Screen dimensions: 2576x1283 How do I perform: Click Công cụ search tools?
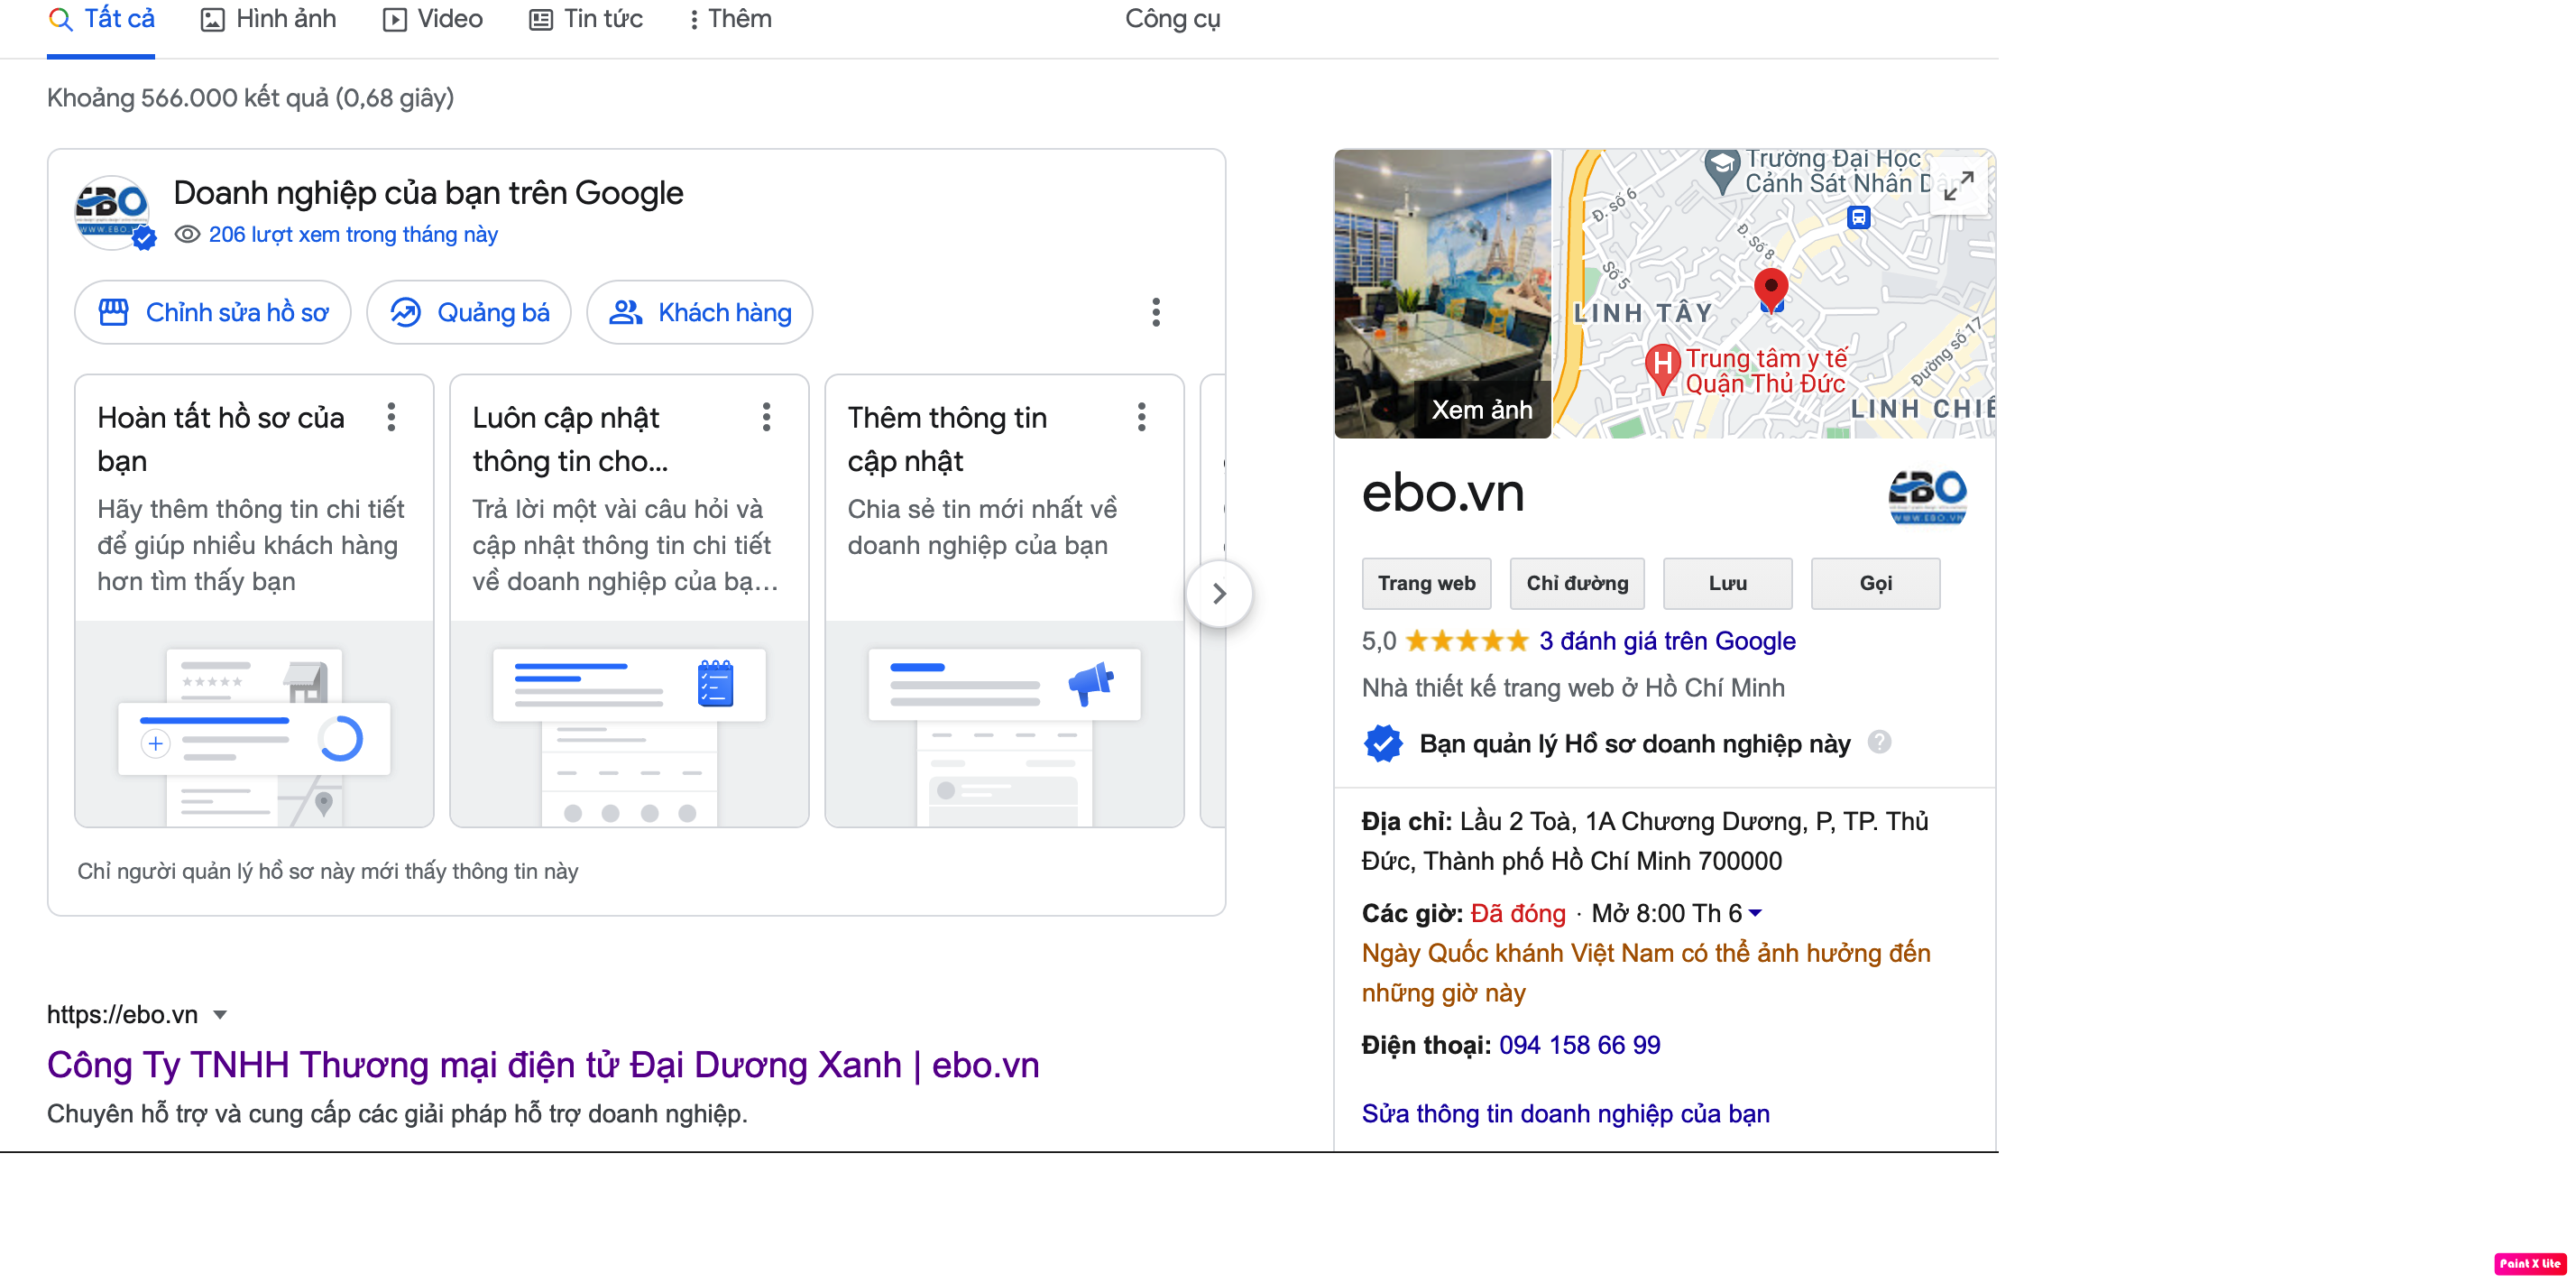pyautogui.click(x=1172, y=20)
